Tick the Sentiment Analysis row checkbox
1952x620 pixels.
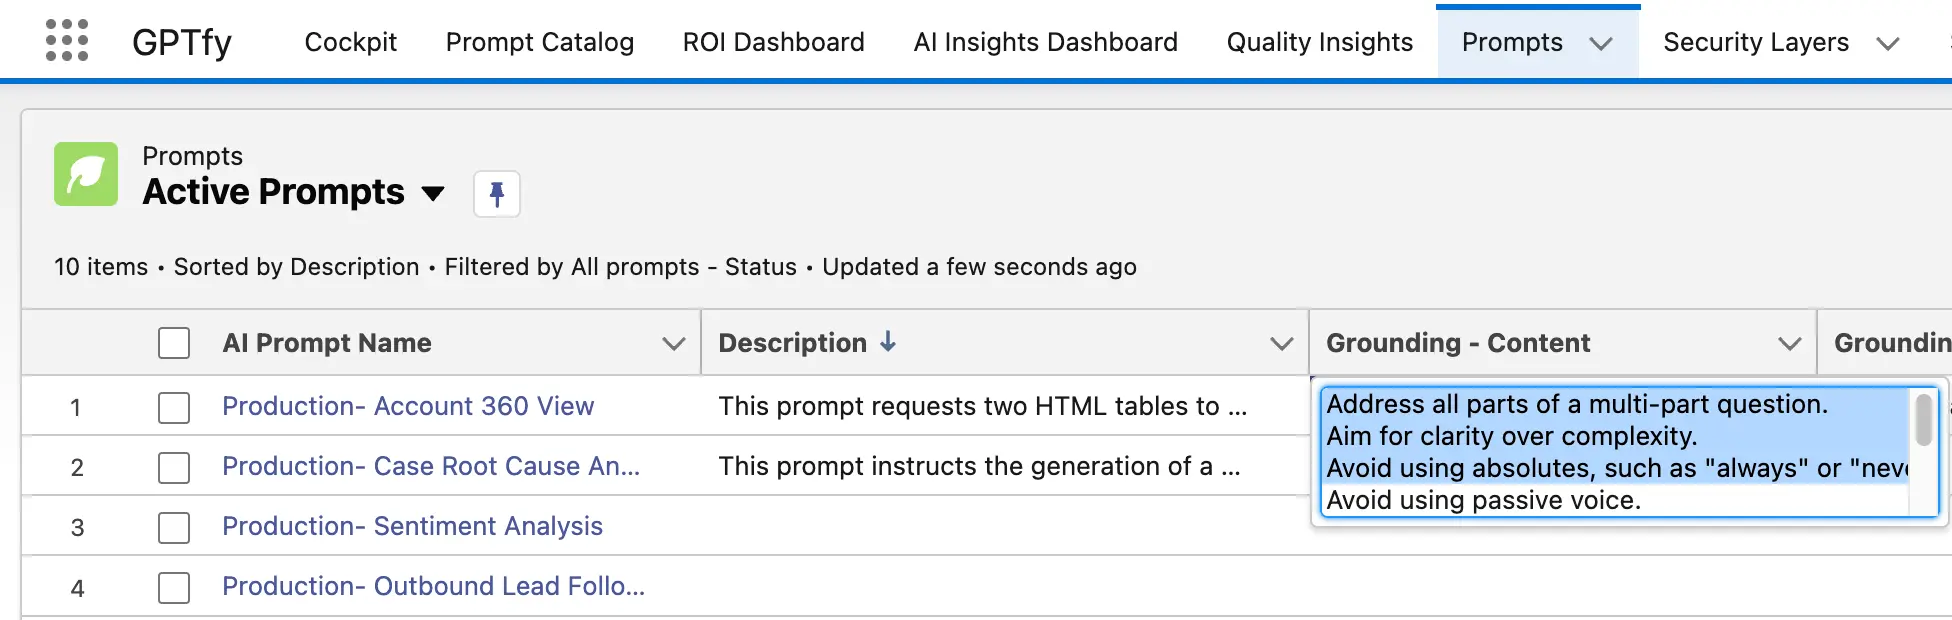click(x=174, y=527)
